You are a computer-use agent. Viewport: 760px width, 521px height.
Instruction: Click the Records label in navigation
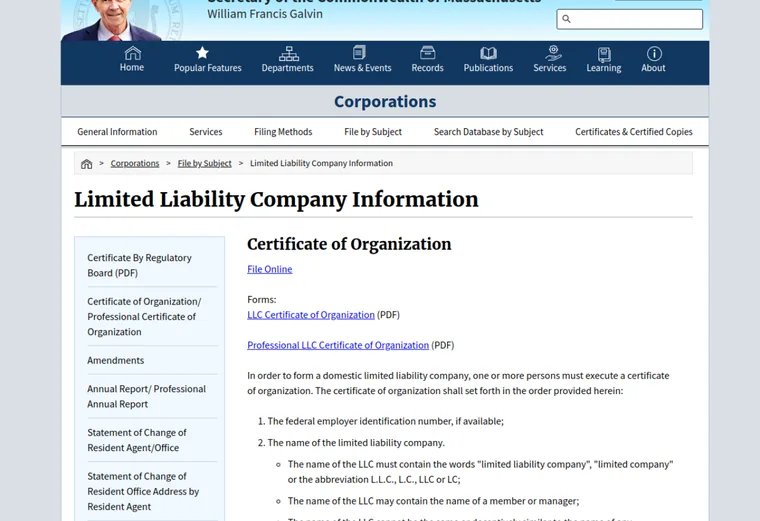[428, 68]
